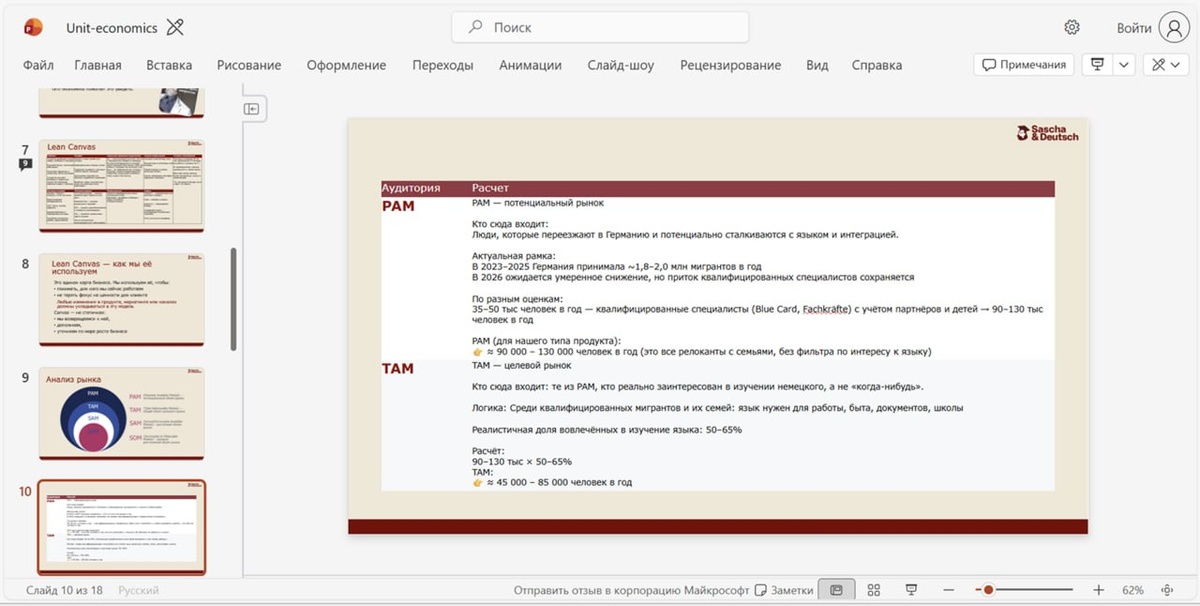1200x606 pixels.
Task: Start Slide Show from status bar icon
Action: 911,590
